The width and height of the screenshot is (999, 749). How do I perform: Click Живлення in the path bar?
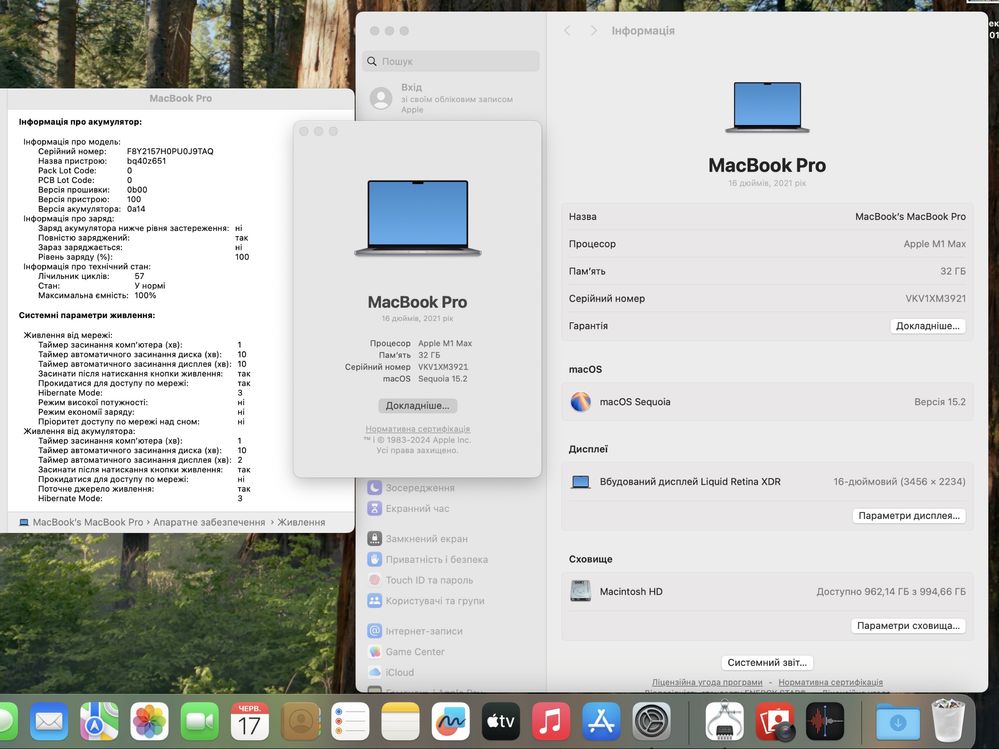(301, 522)
